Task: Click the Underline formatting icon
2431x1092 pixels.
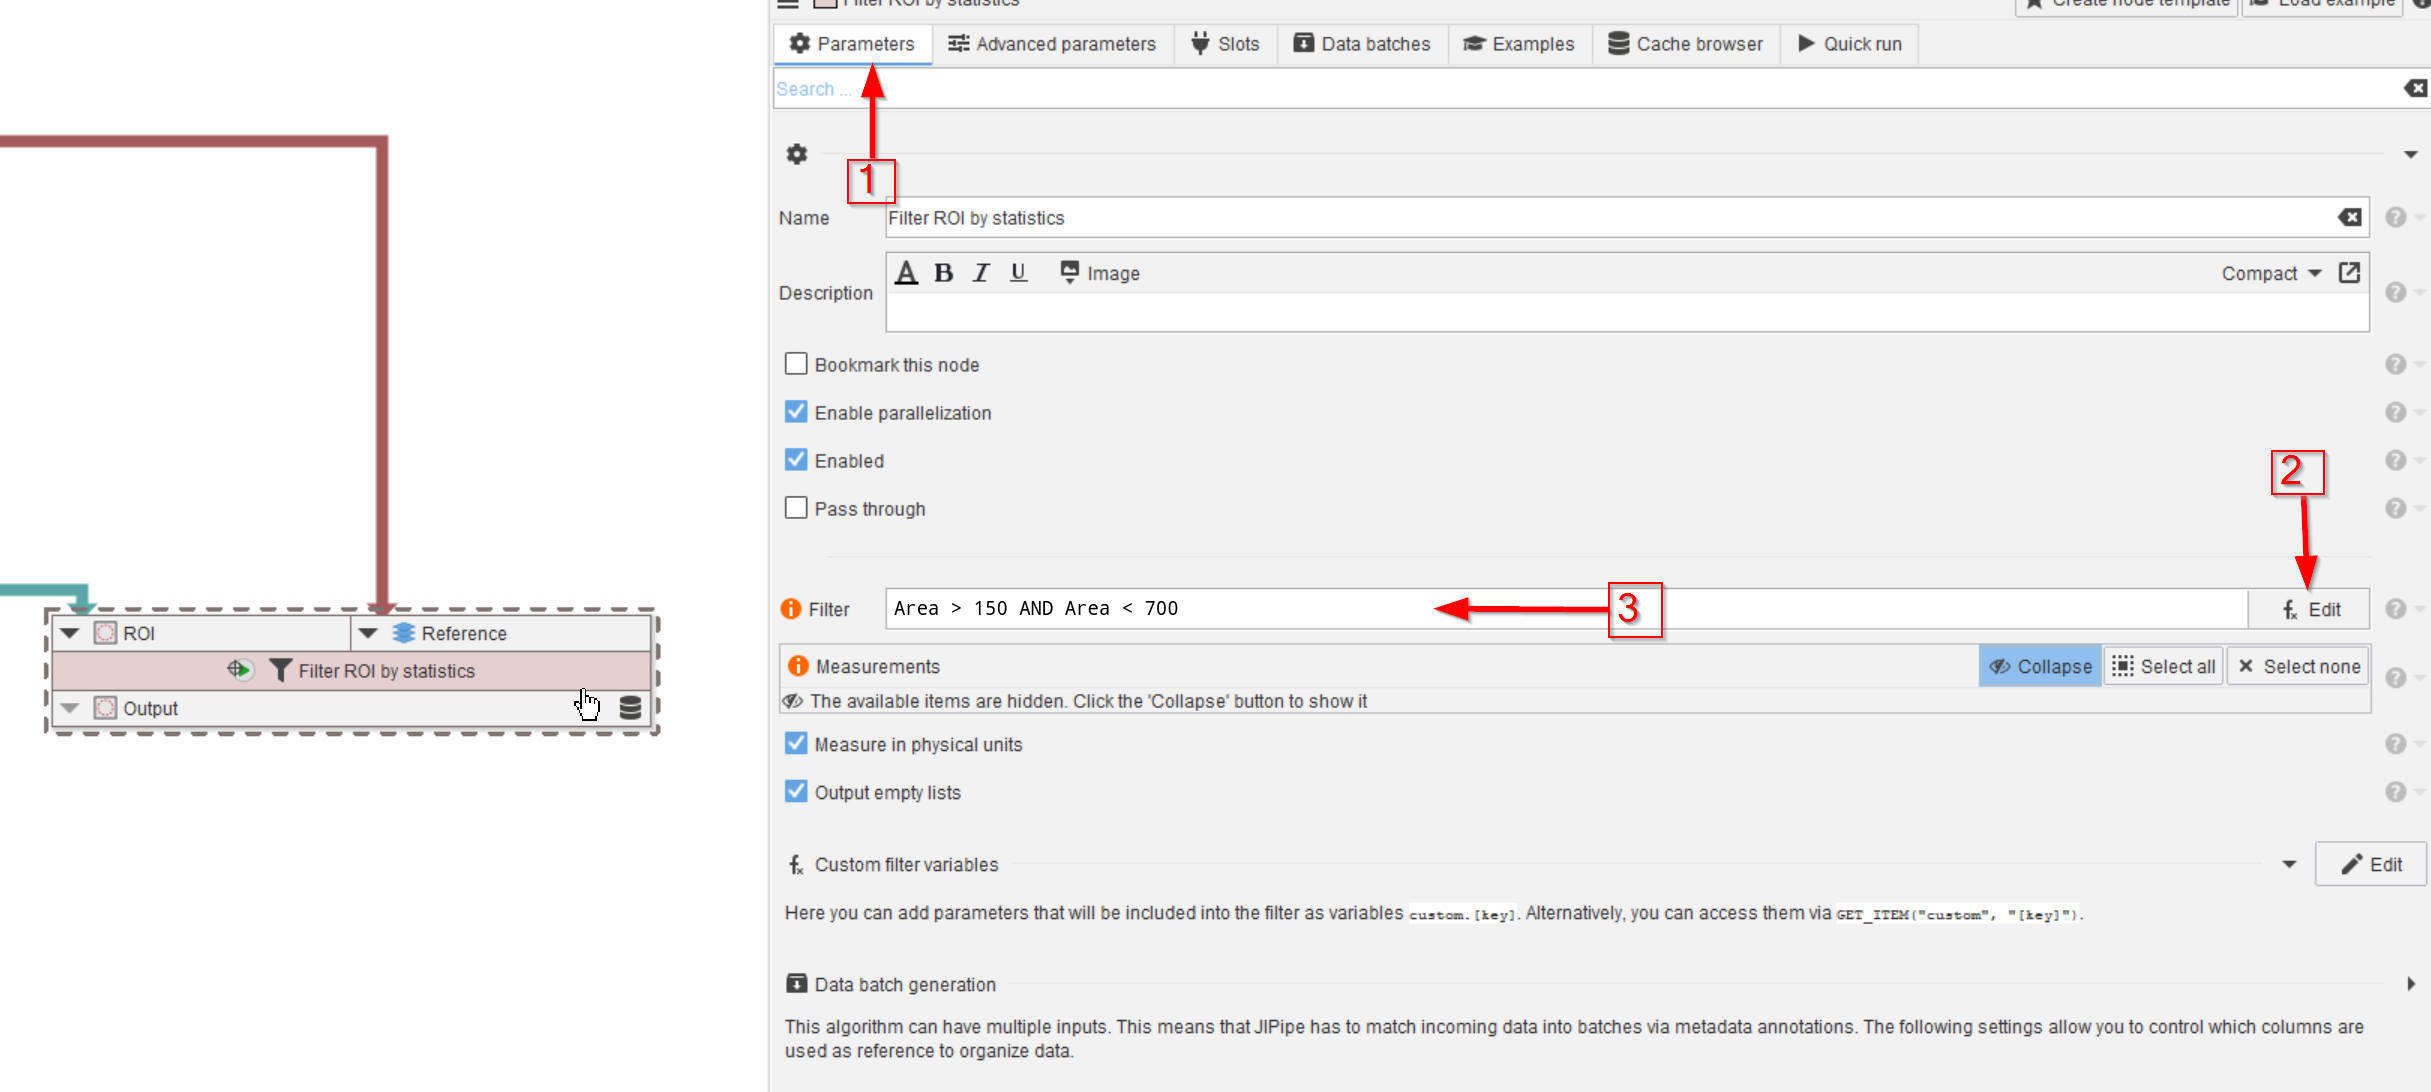Action: tap(1018, 273)
